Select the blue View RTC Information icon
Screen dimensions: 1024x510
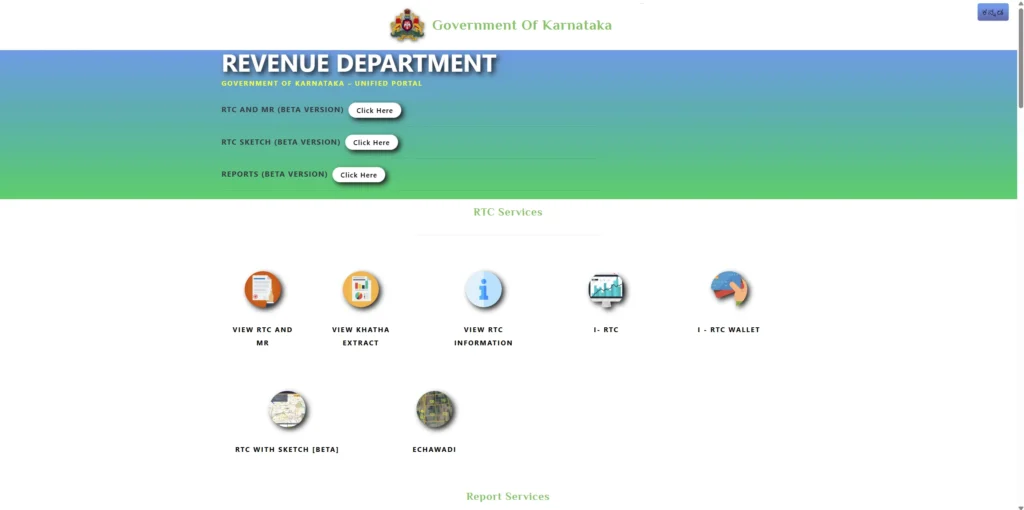click(x=483, y=290)
